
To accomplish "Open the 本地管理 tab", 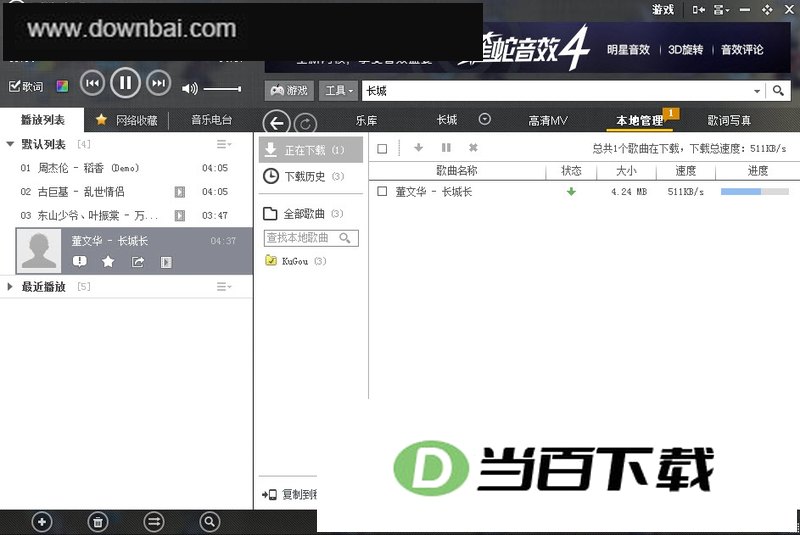I will tap(640, 120).
